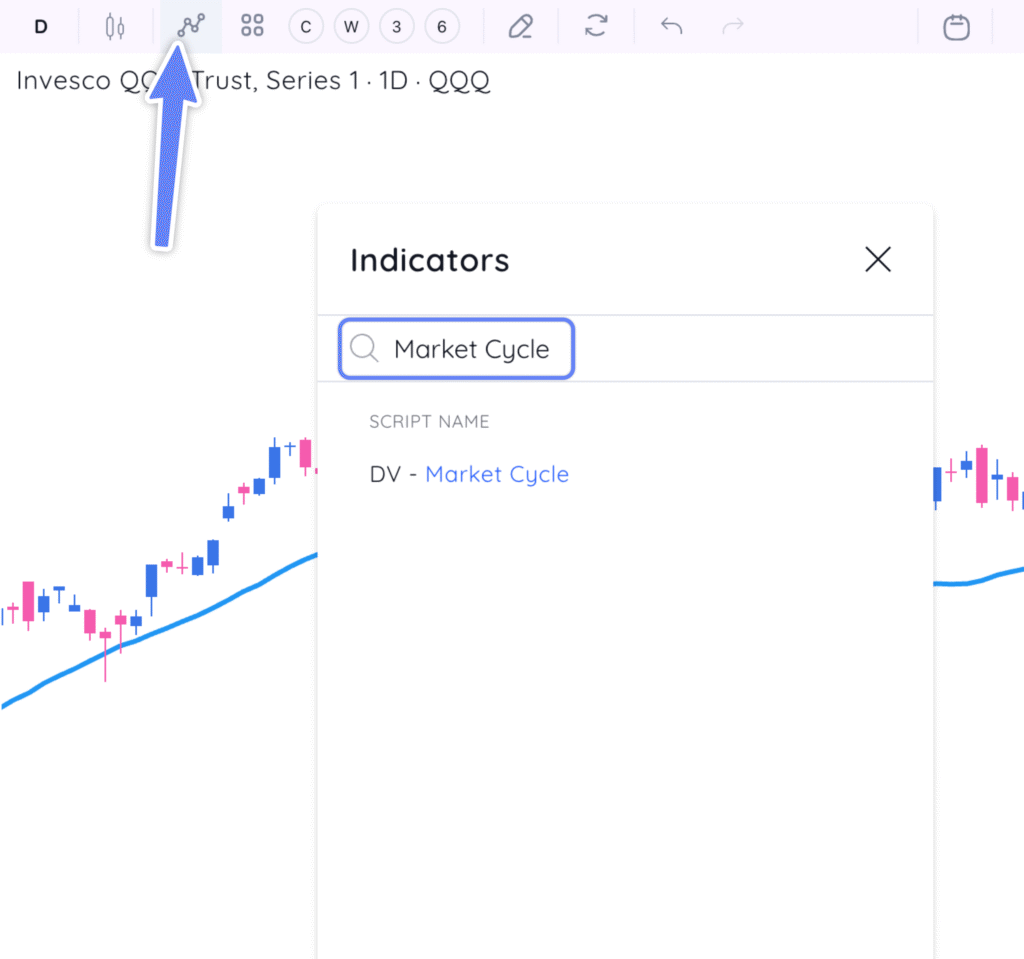The width and height of the screenshot is (1024, 959).
Task: Switch to weekly using the W button
Action: 351,26
